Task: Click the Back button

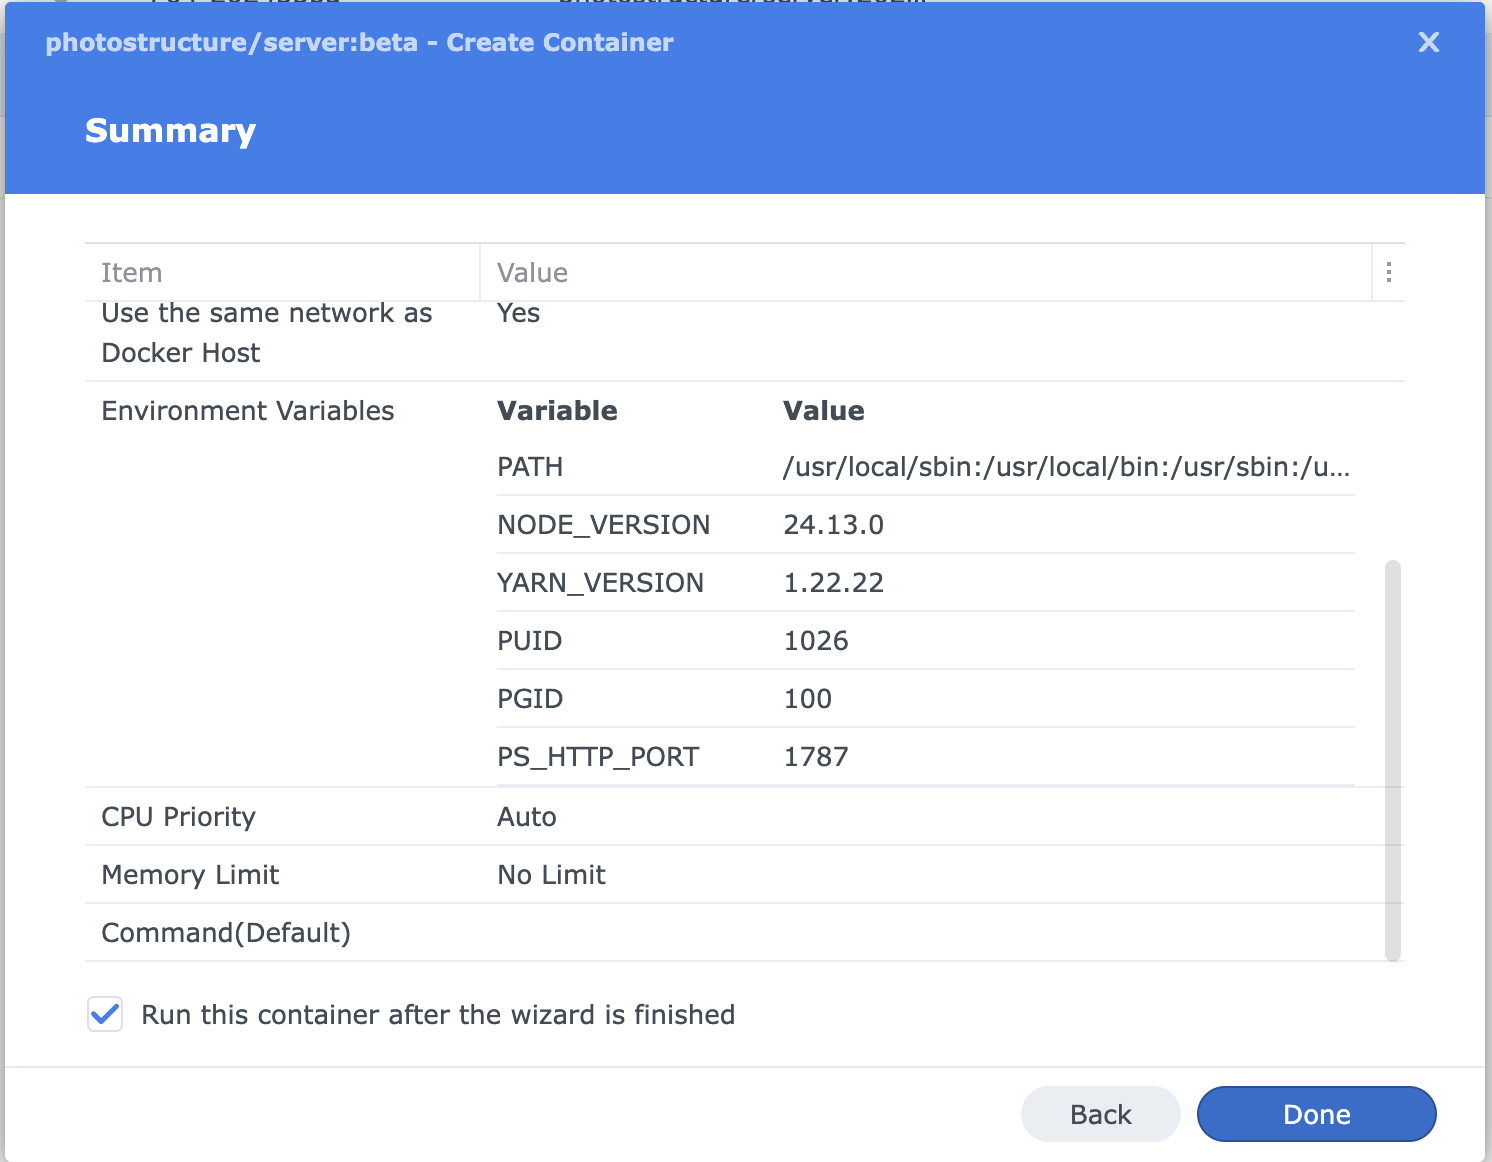Action: click(1100, 1113)
